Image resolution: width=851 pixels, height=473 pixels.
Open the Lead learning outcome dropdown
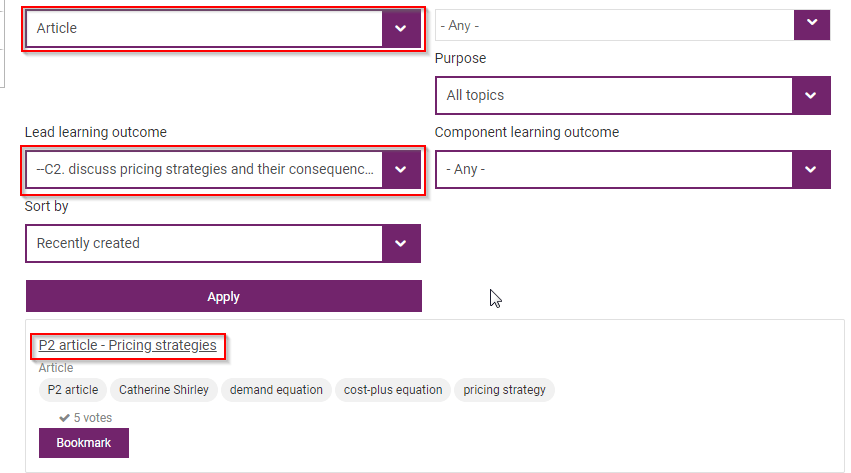[x=205, y=169]
